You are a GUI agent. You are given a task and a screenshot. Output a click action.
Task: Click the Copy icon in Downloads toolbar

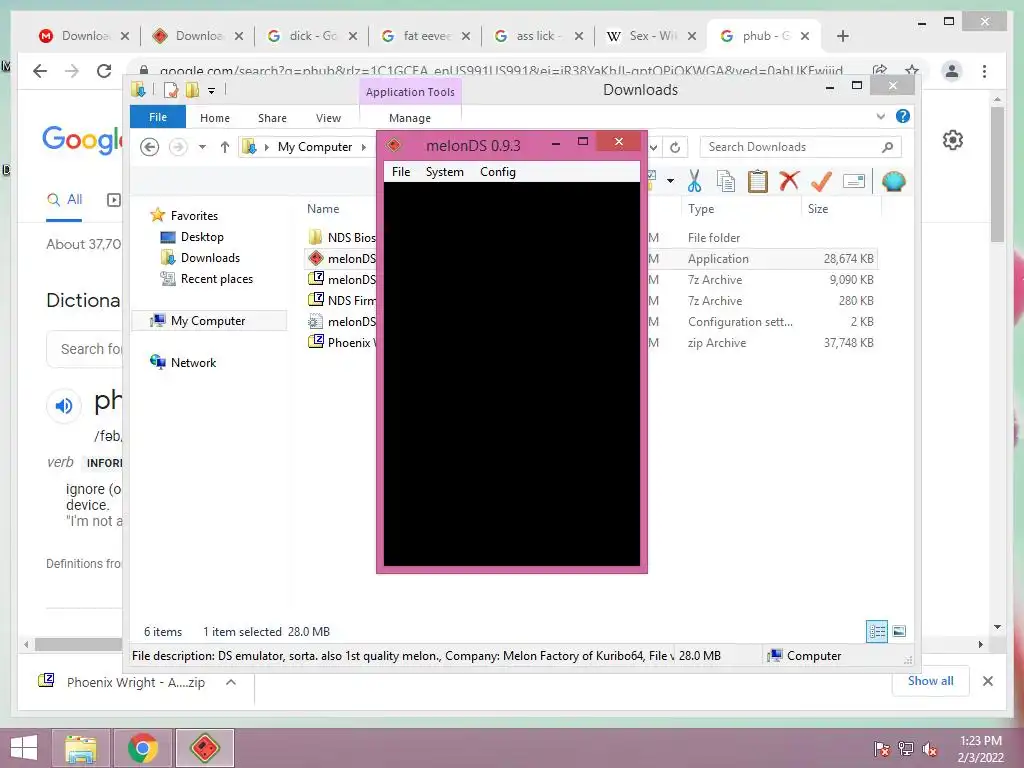726,181
